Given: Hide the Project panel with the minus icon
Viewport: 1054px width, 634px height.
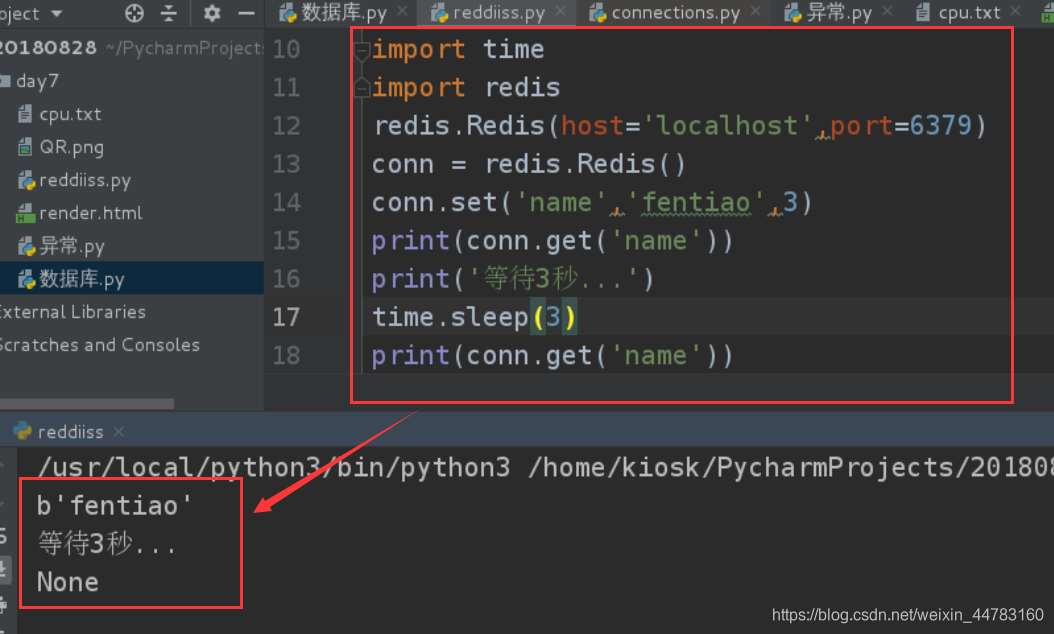Looking at the screenshot, I should pyautogui.click(x=244, y=13).
